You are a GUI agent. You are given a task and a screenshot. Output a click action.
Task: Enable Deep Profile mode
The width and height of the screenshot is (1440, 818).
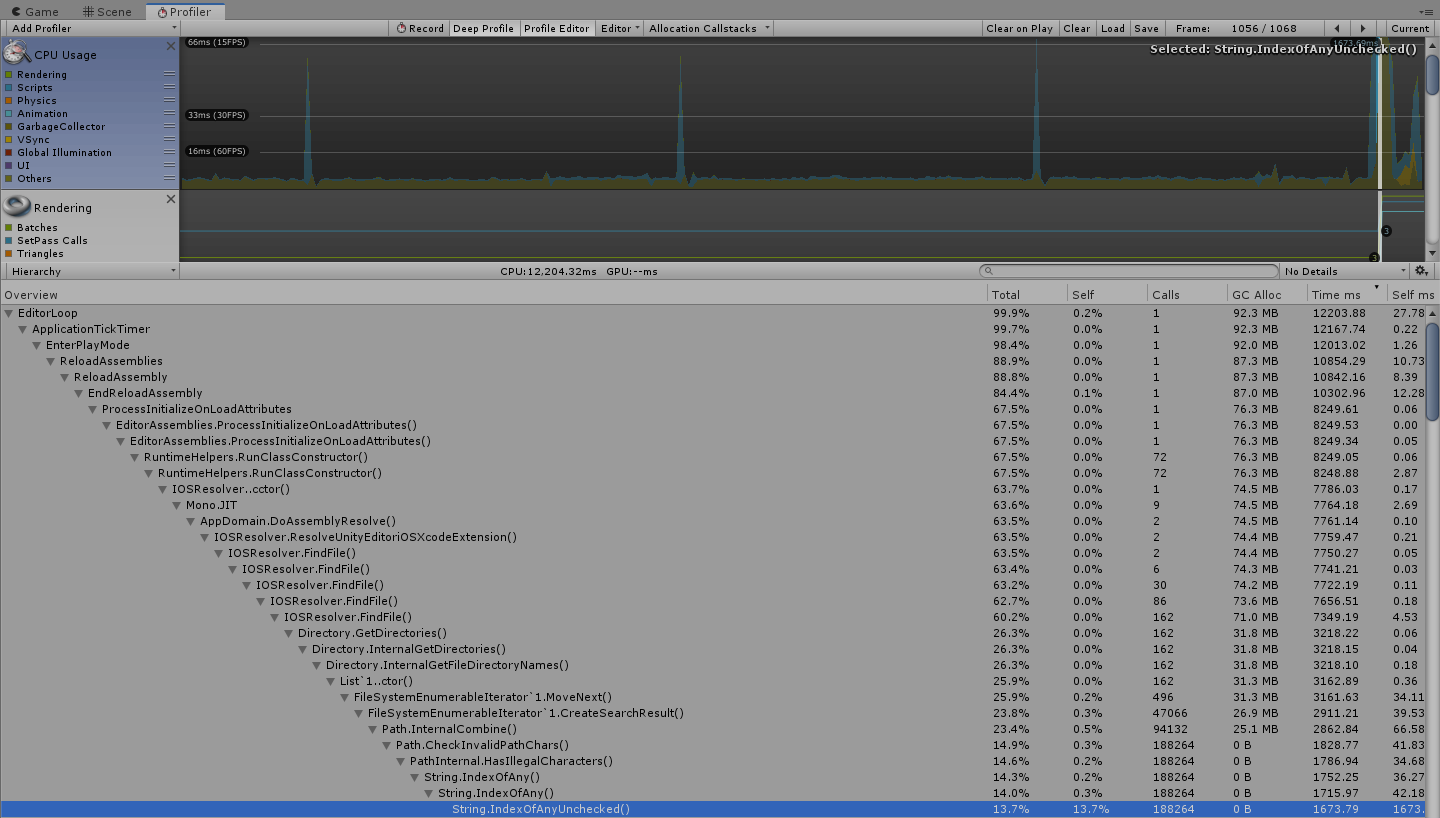tap(483, 28)
